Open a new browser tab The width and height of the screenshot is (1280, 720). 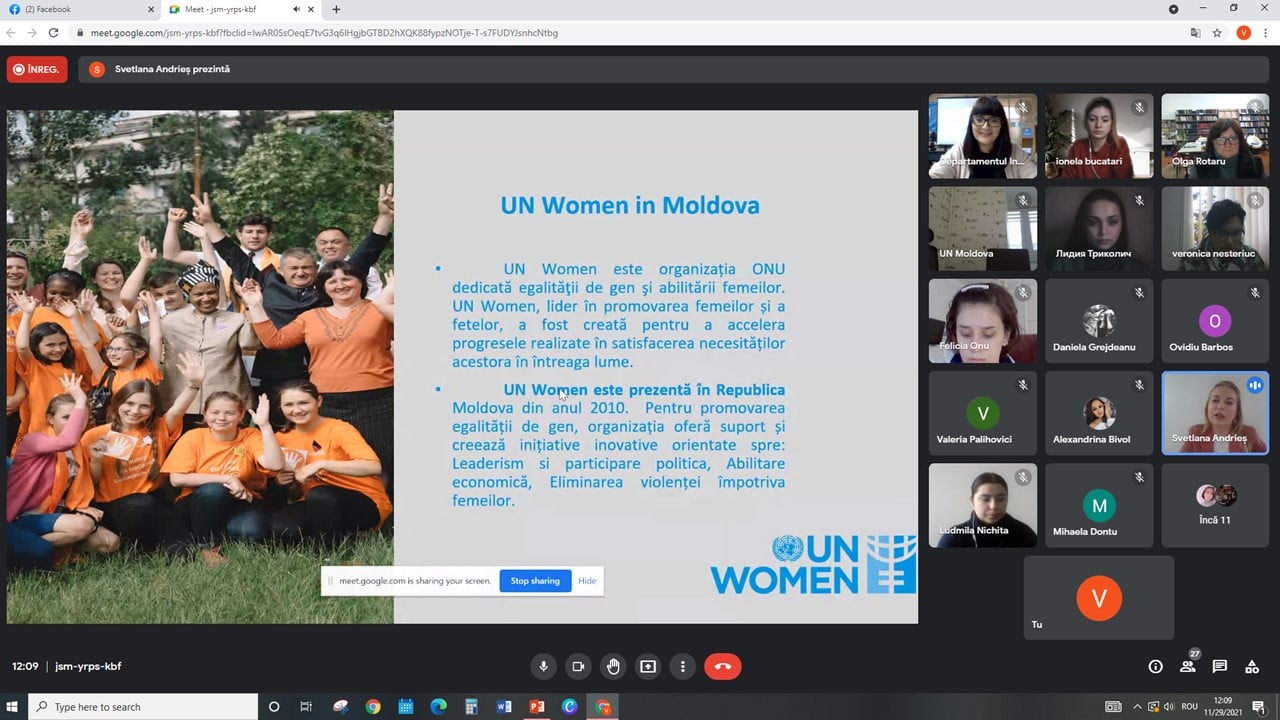[x=336, y=9]
